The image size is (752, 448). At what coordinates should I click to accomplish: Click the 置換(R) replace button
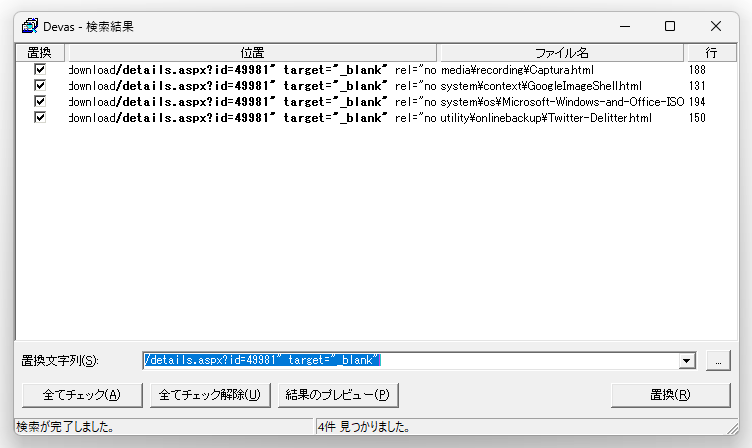670,395
